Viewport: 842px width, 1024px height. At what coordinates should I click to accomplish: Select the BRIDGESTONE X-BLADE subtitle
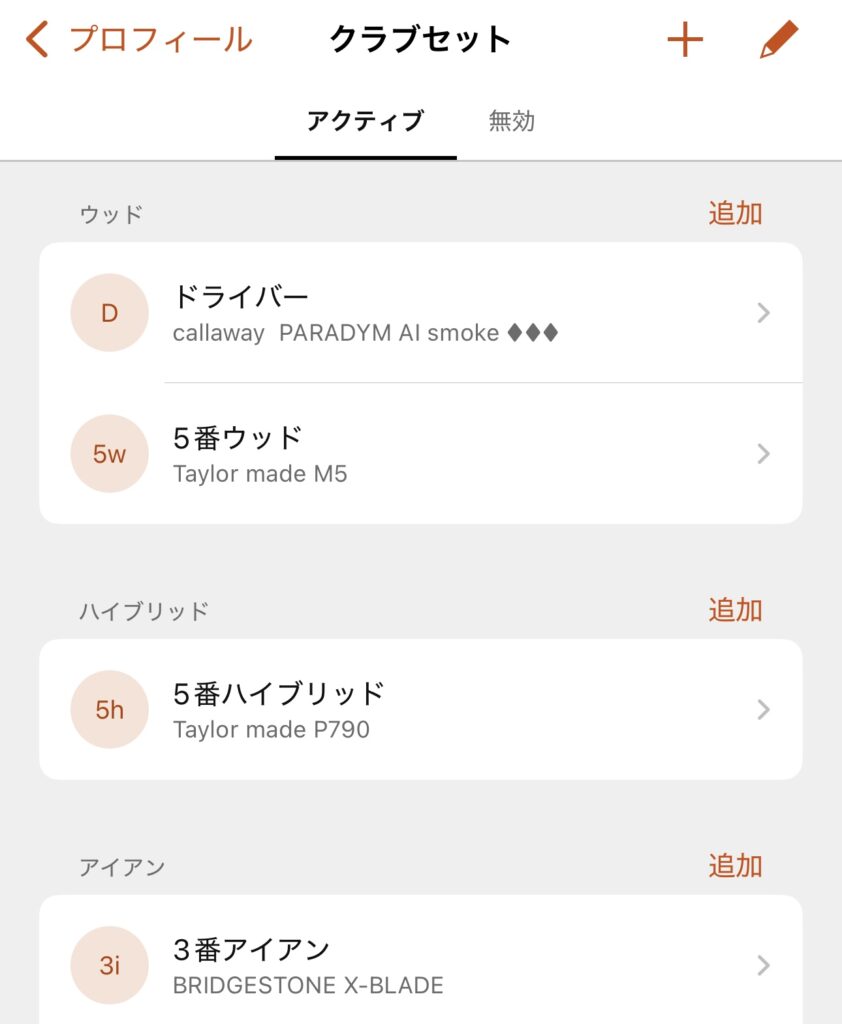[308, 986]
